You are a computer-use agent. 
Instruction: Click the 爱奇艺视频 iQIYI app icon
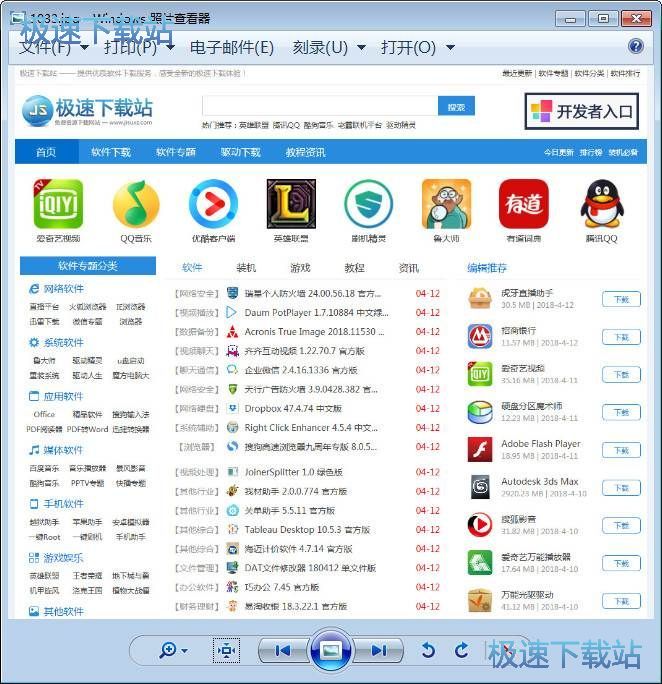pos(58,205)
